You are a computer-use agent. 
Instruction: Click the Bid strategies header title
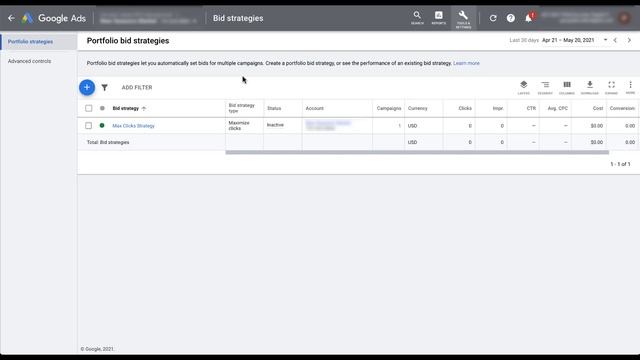[238, 18]
